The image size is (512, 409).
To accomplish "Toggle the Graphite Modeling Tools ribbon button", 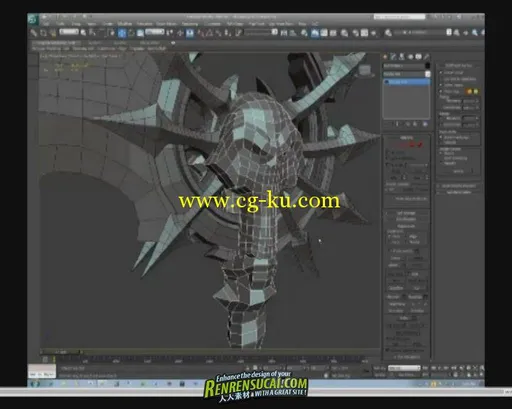I will pyautogui.click(x=315, y=33).
